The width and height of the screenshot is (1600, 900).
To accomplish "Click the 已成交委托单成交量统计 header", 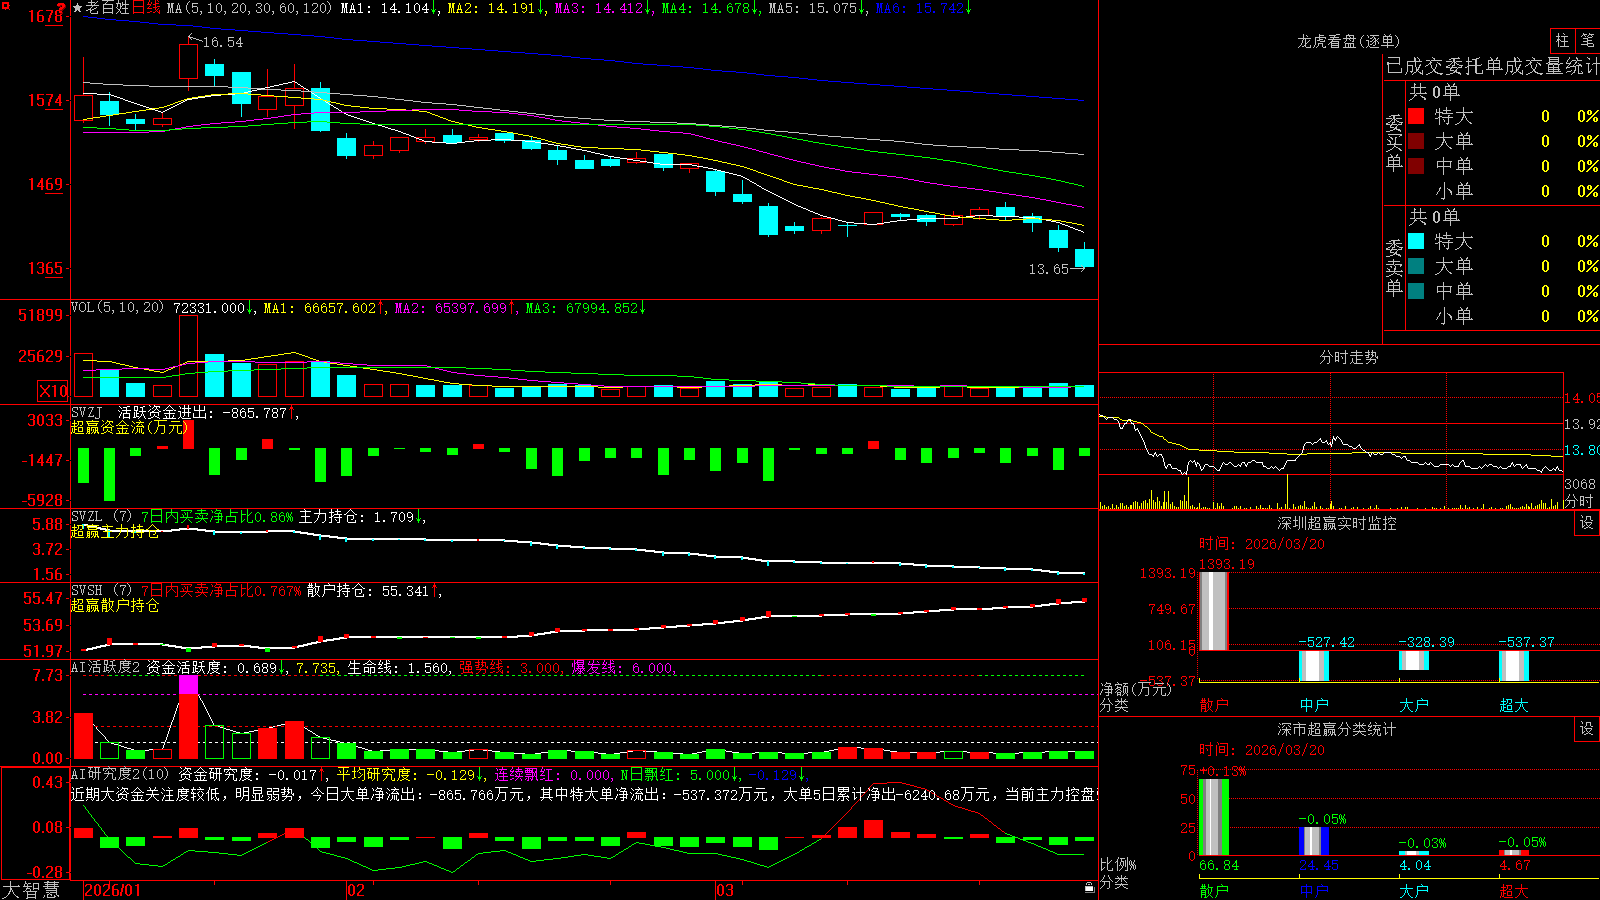I will pos(1492,66).
